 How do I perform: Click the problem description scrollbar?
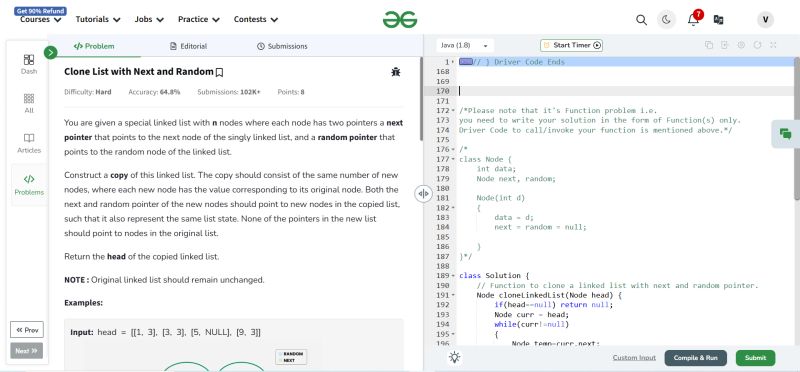[x=421, y=99]
